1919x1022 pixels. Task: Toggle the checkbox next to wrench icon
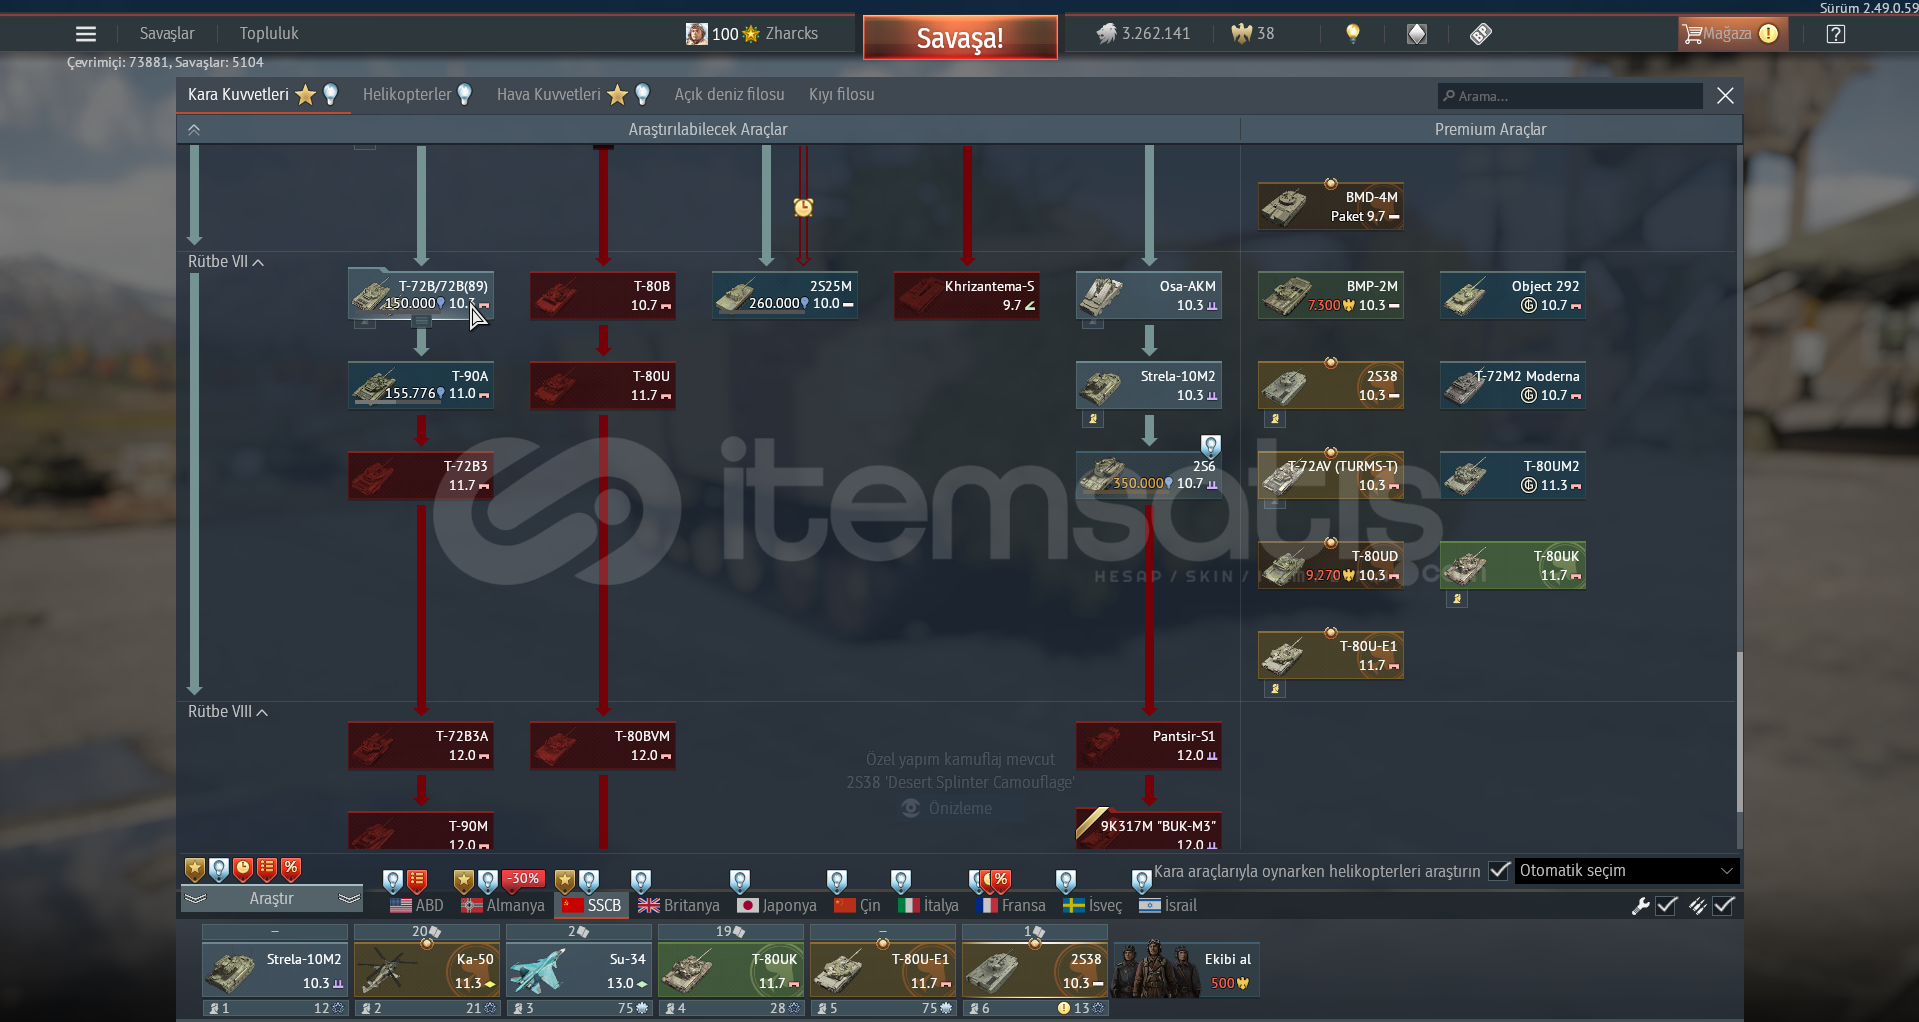[1666, 906]
